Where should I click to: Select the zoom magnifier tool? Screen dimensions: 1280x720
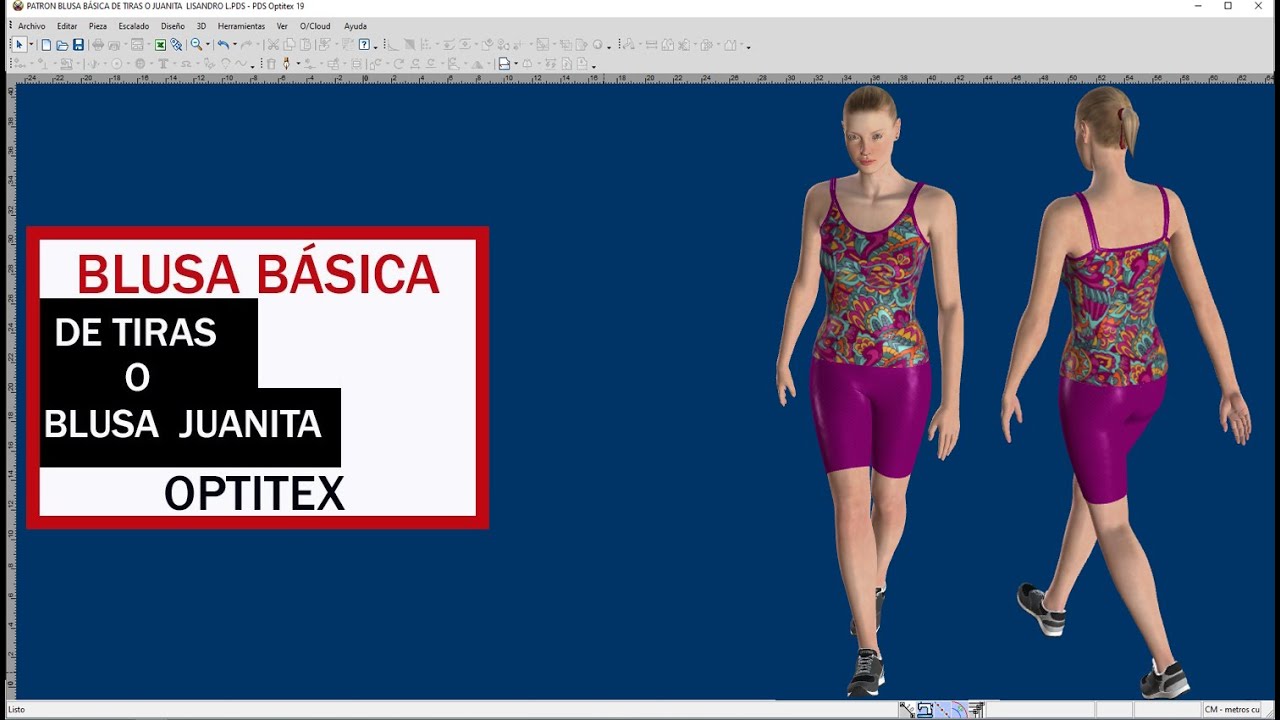point(196,45)
